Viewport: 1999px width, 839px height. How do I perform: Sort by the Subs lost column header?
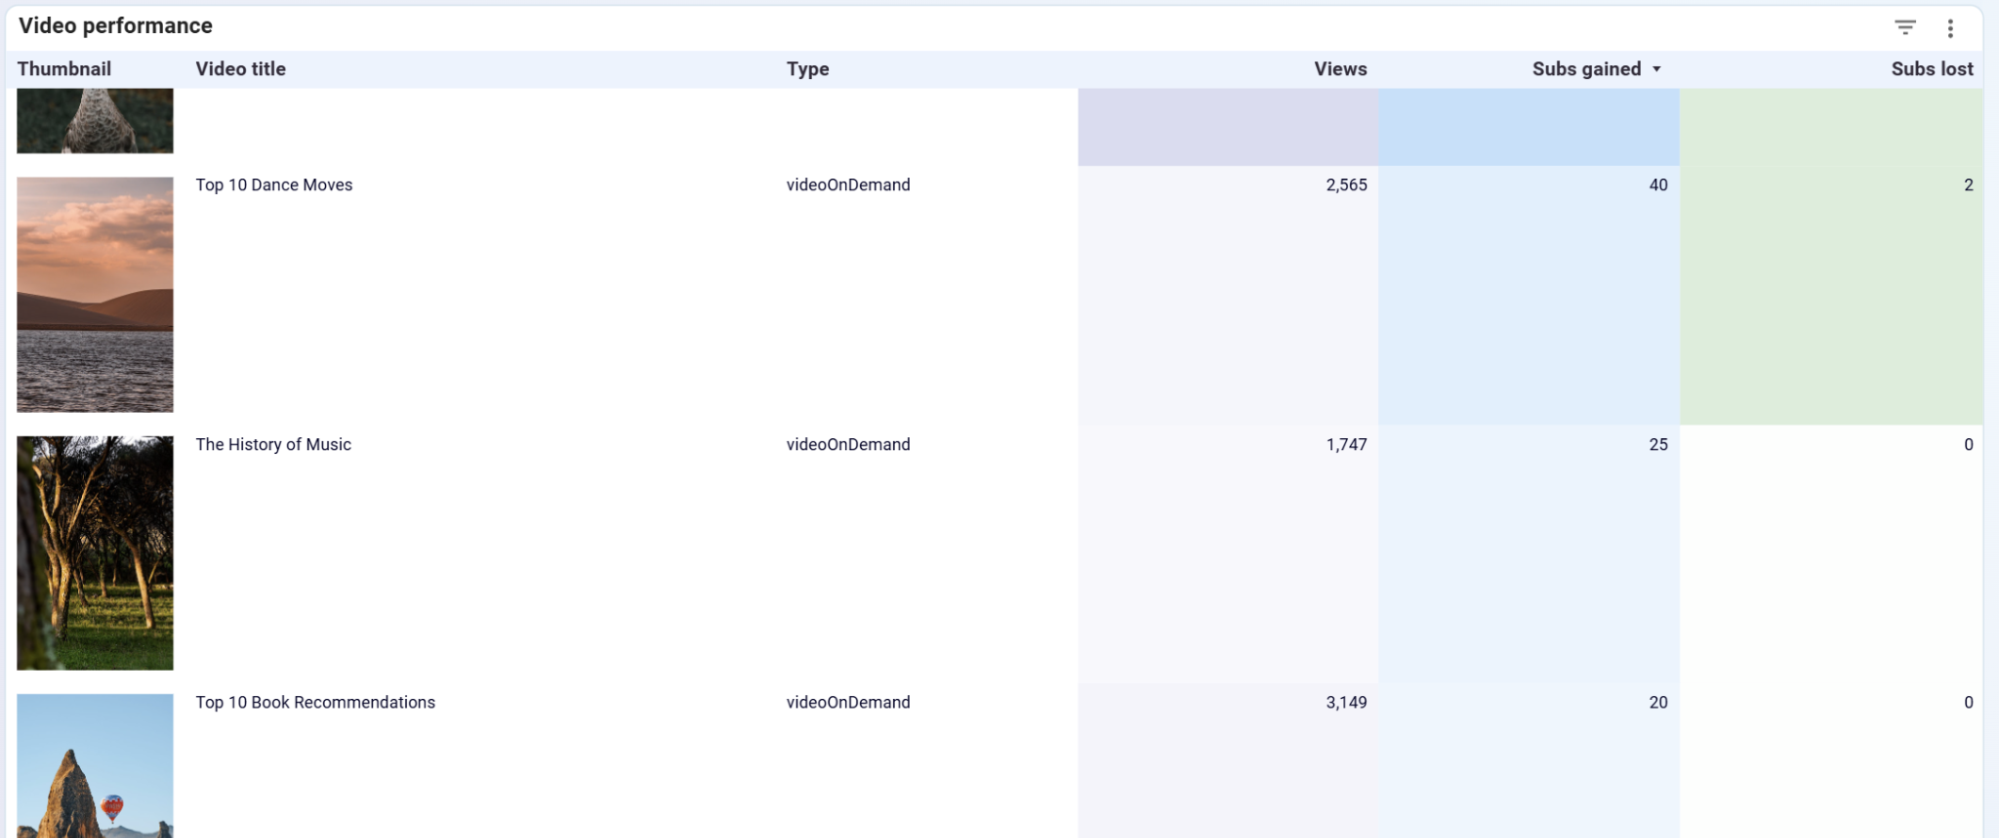tap(1932, 69)
